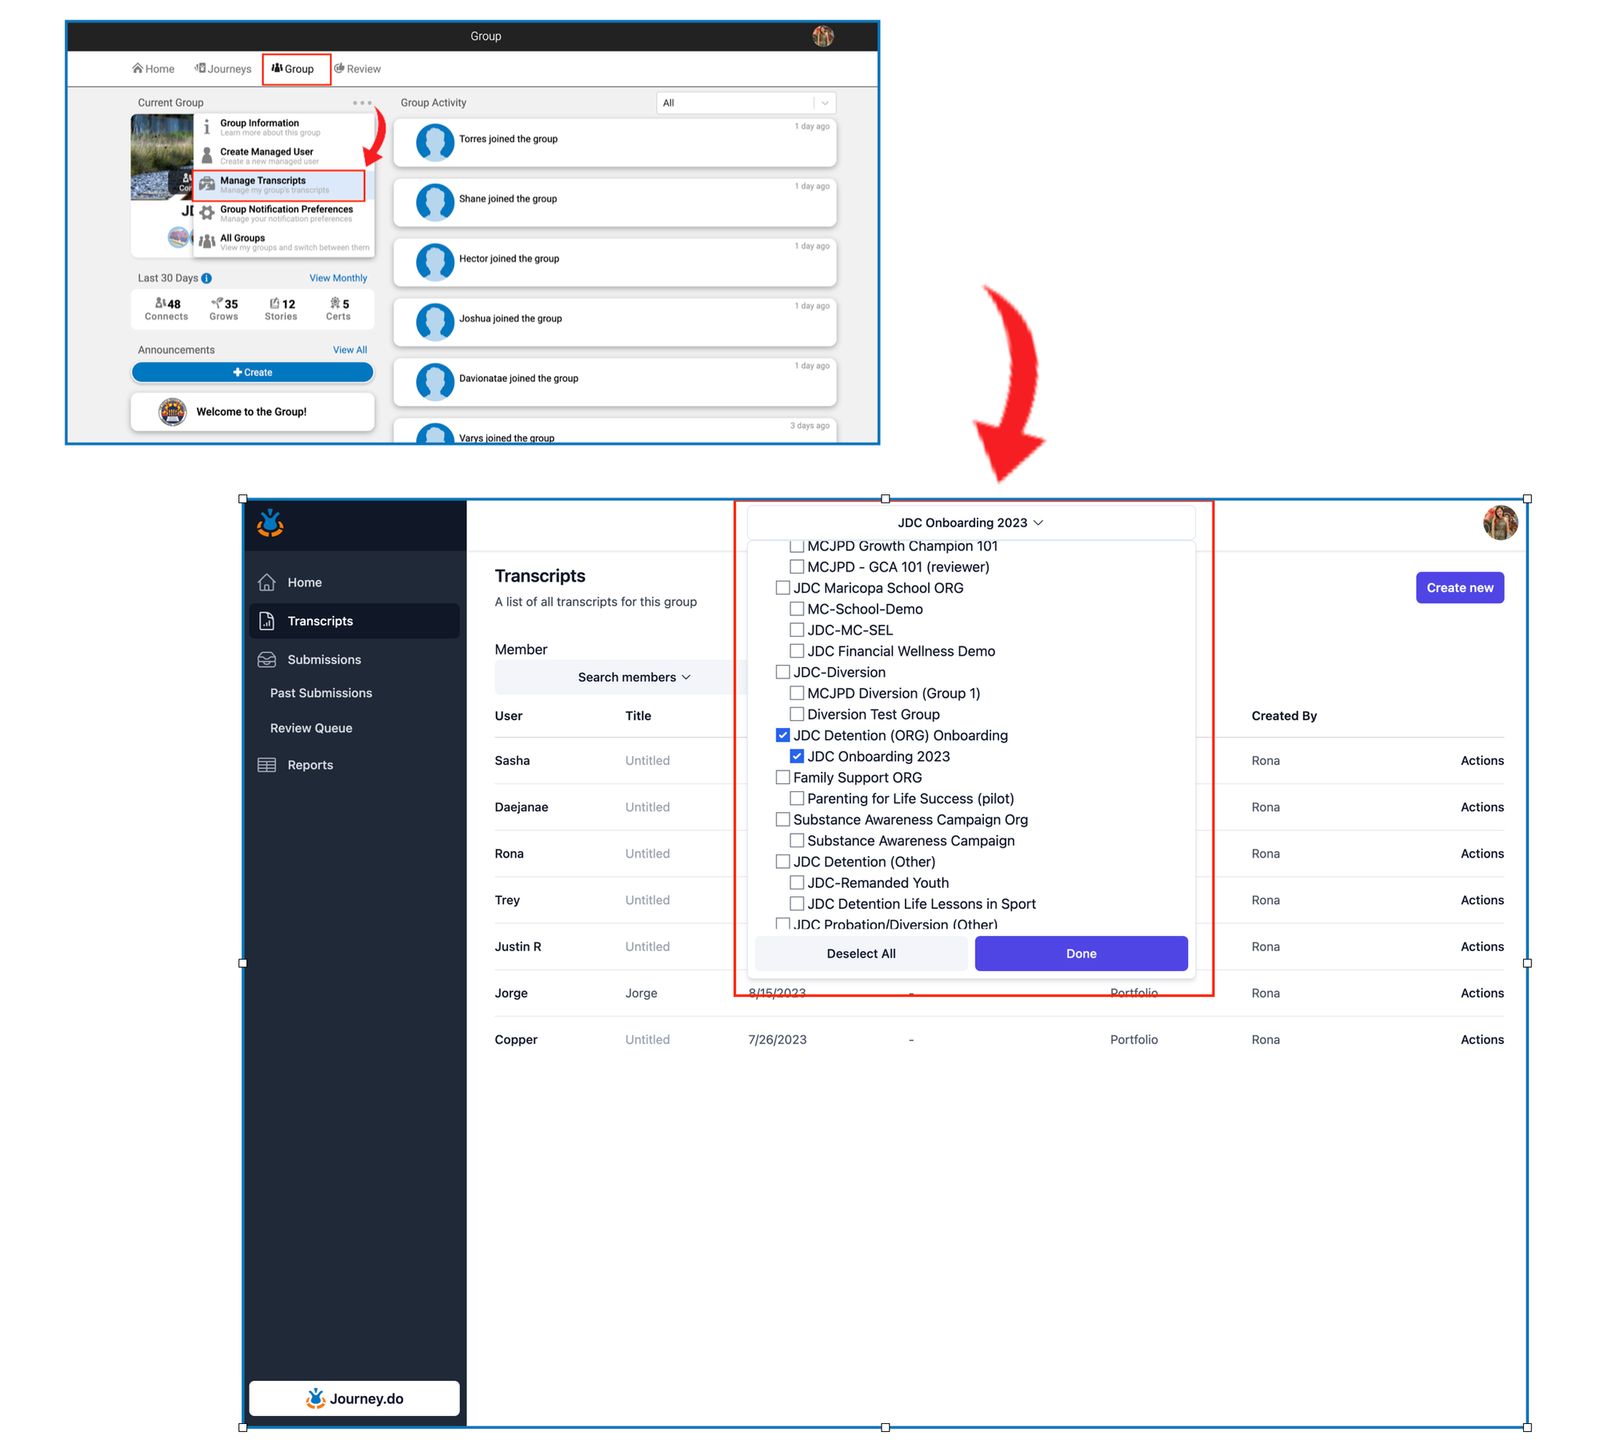The width and height of the screenshot is (1600, 1452).
Task: Open the Search members dropdown
Action: (634, 677)
